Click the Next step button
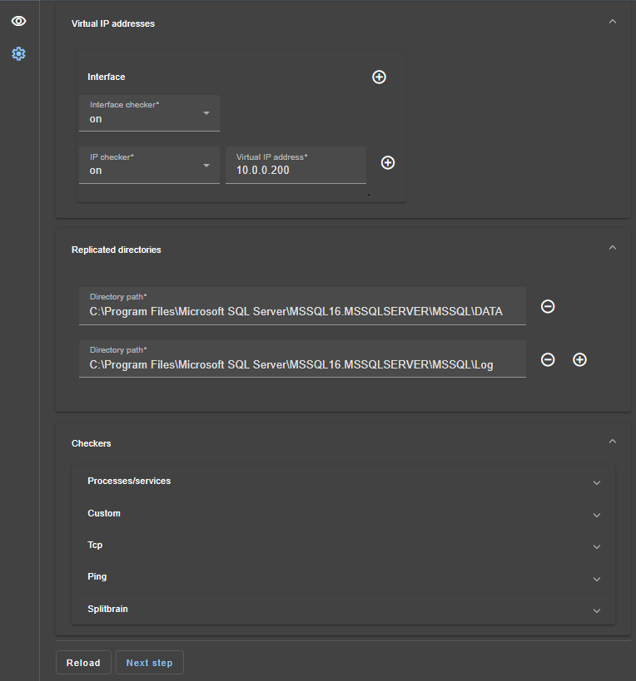 [149, 663]
